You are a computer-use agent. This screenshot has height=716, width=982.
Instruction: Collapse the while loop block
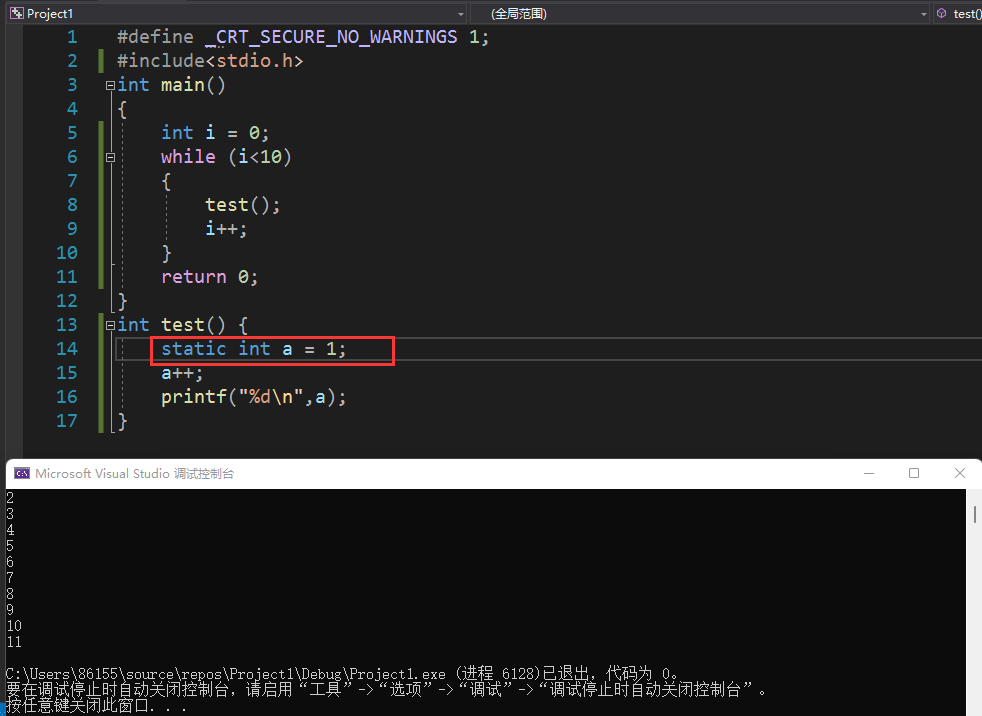click(110, 157)
